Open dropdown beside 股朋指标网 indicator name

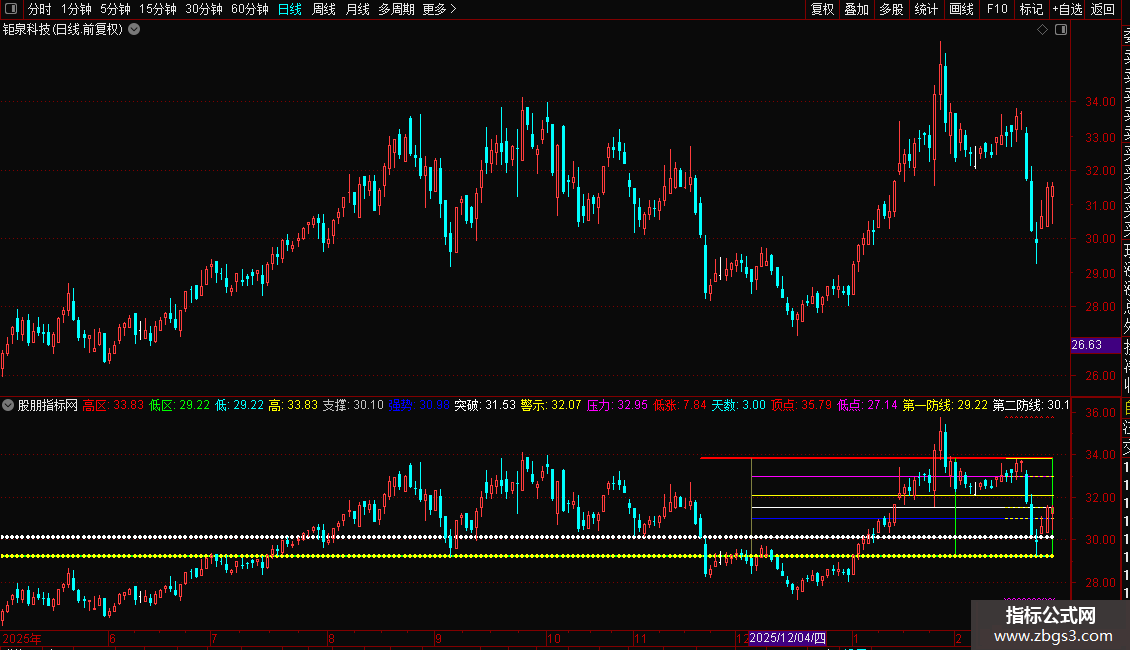8,405
